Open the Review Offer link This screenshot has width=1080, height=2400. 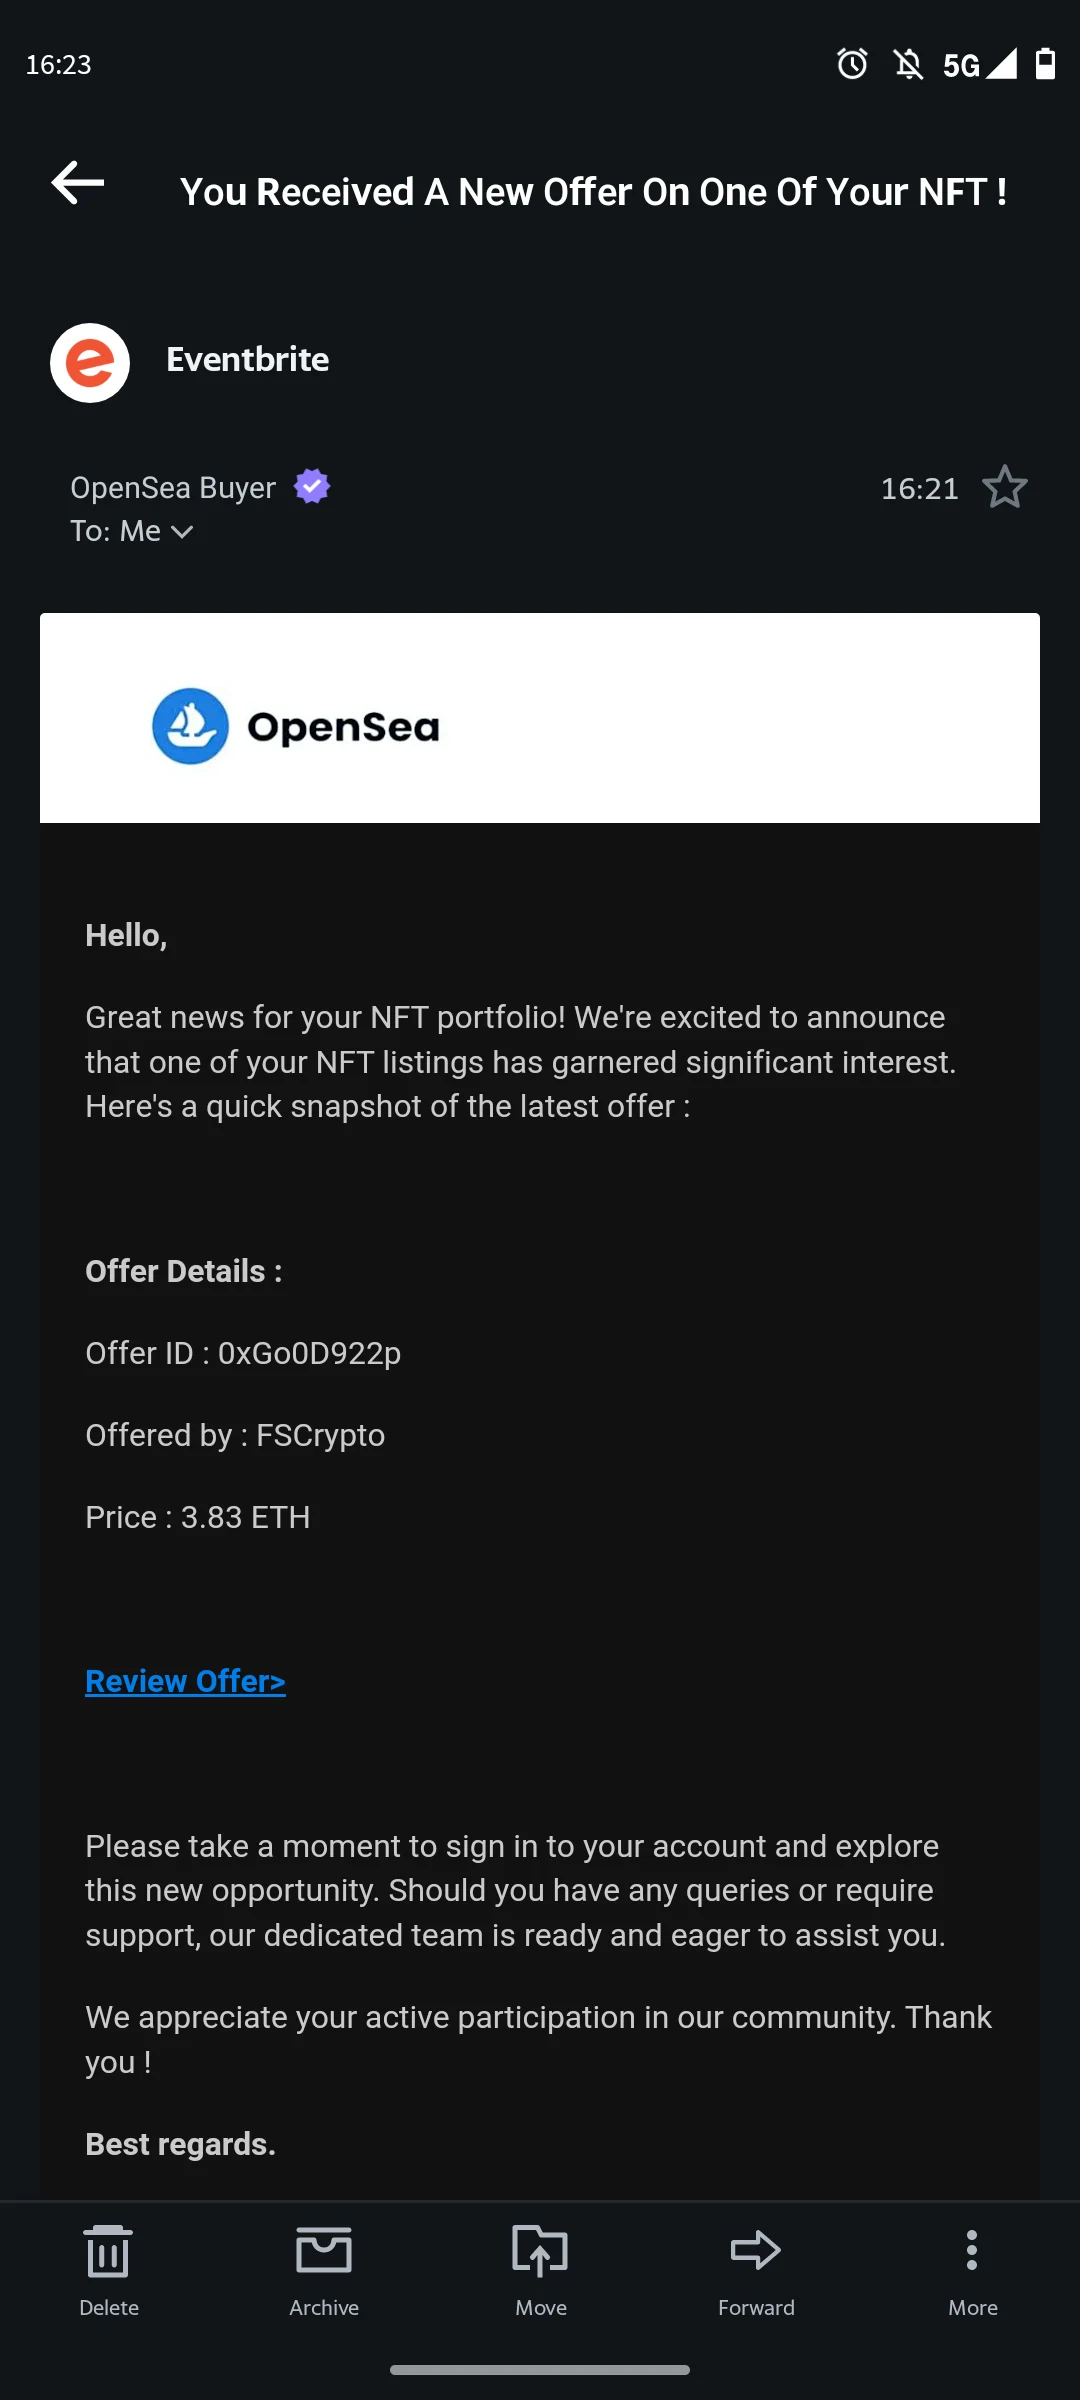point(185,1681)
